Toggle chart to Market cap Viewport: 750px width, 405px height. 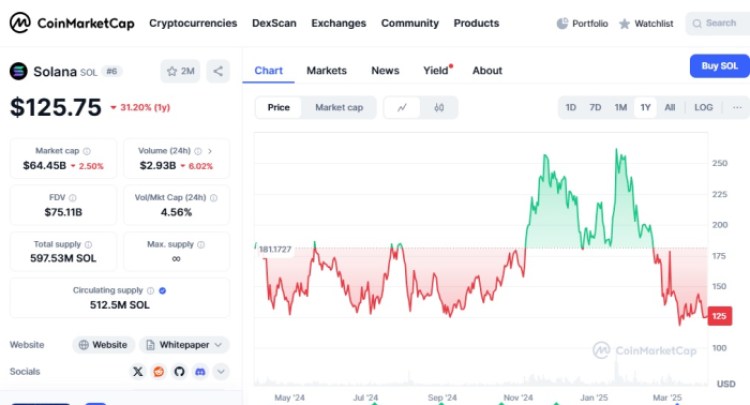[x=339, y=107]
